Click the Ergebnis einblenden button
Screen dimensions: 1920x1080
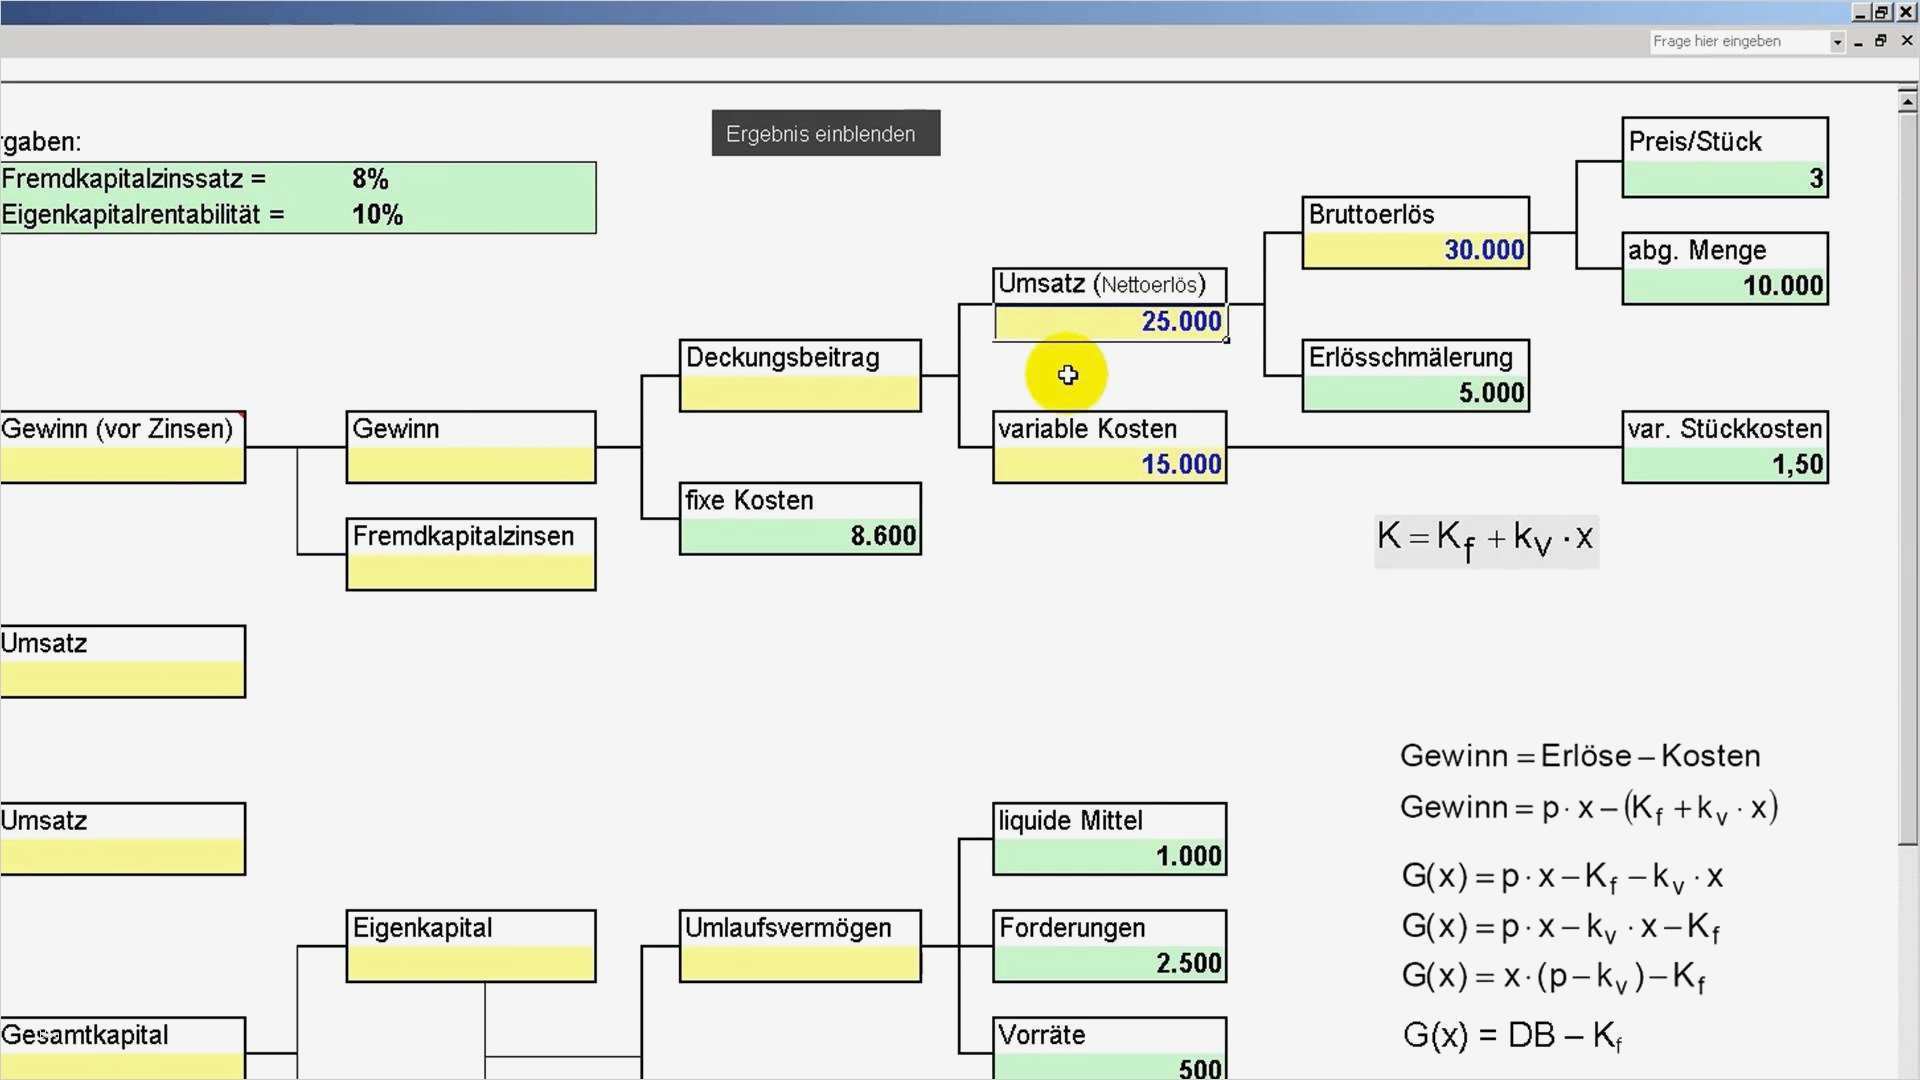click(x=825, y=134)
